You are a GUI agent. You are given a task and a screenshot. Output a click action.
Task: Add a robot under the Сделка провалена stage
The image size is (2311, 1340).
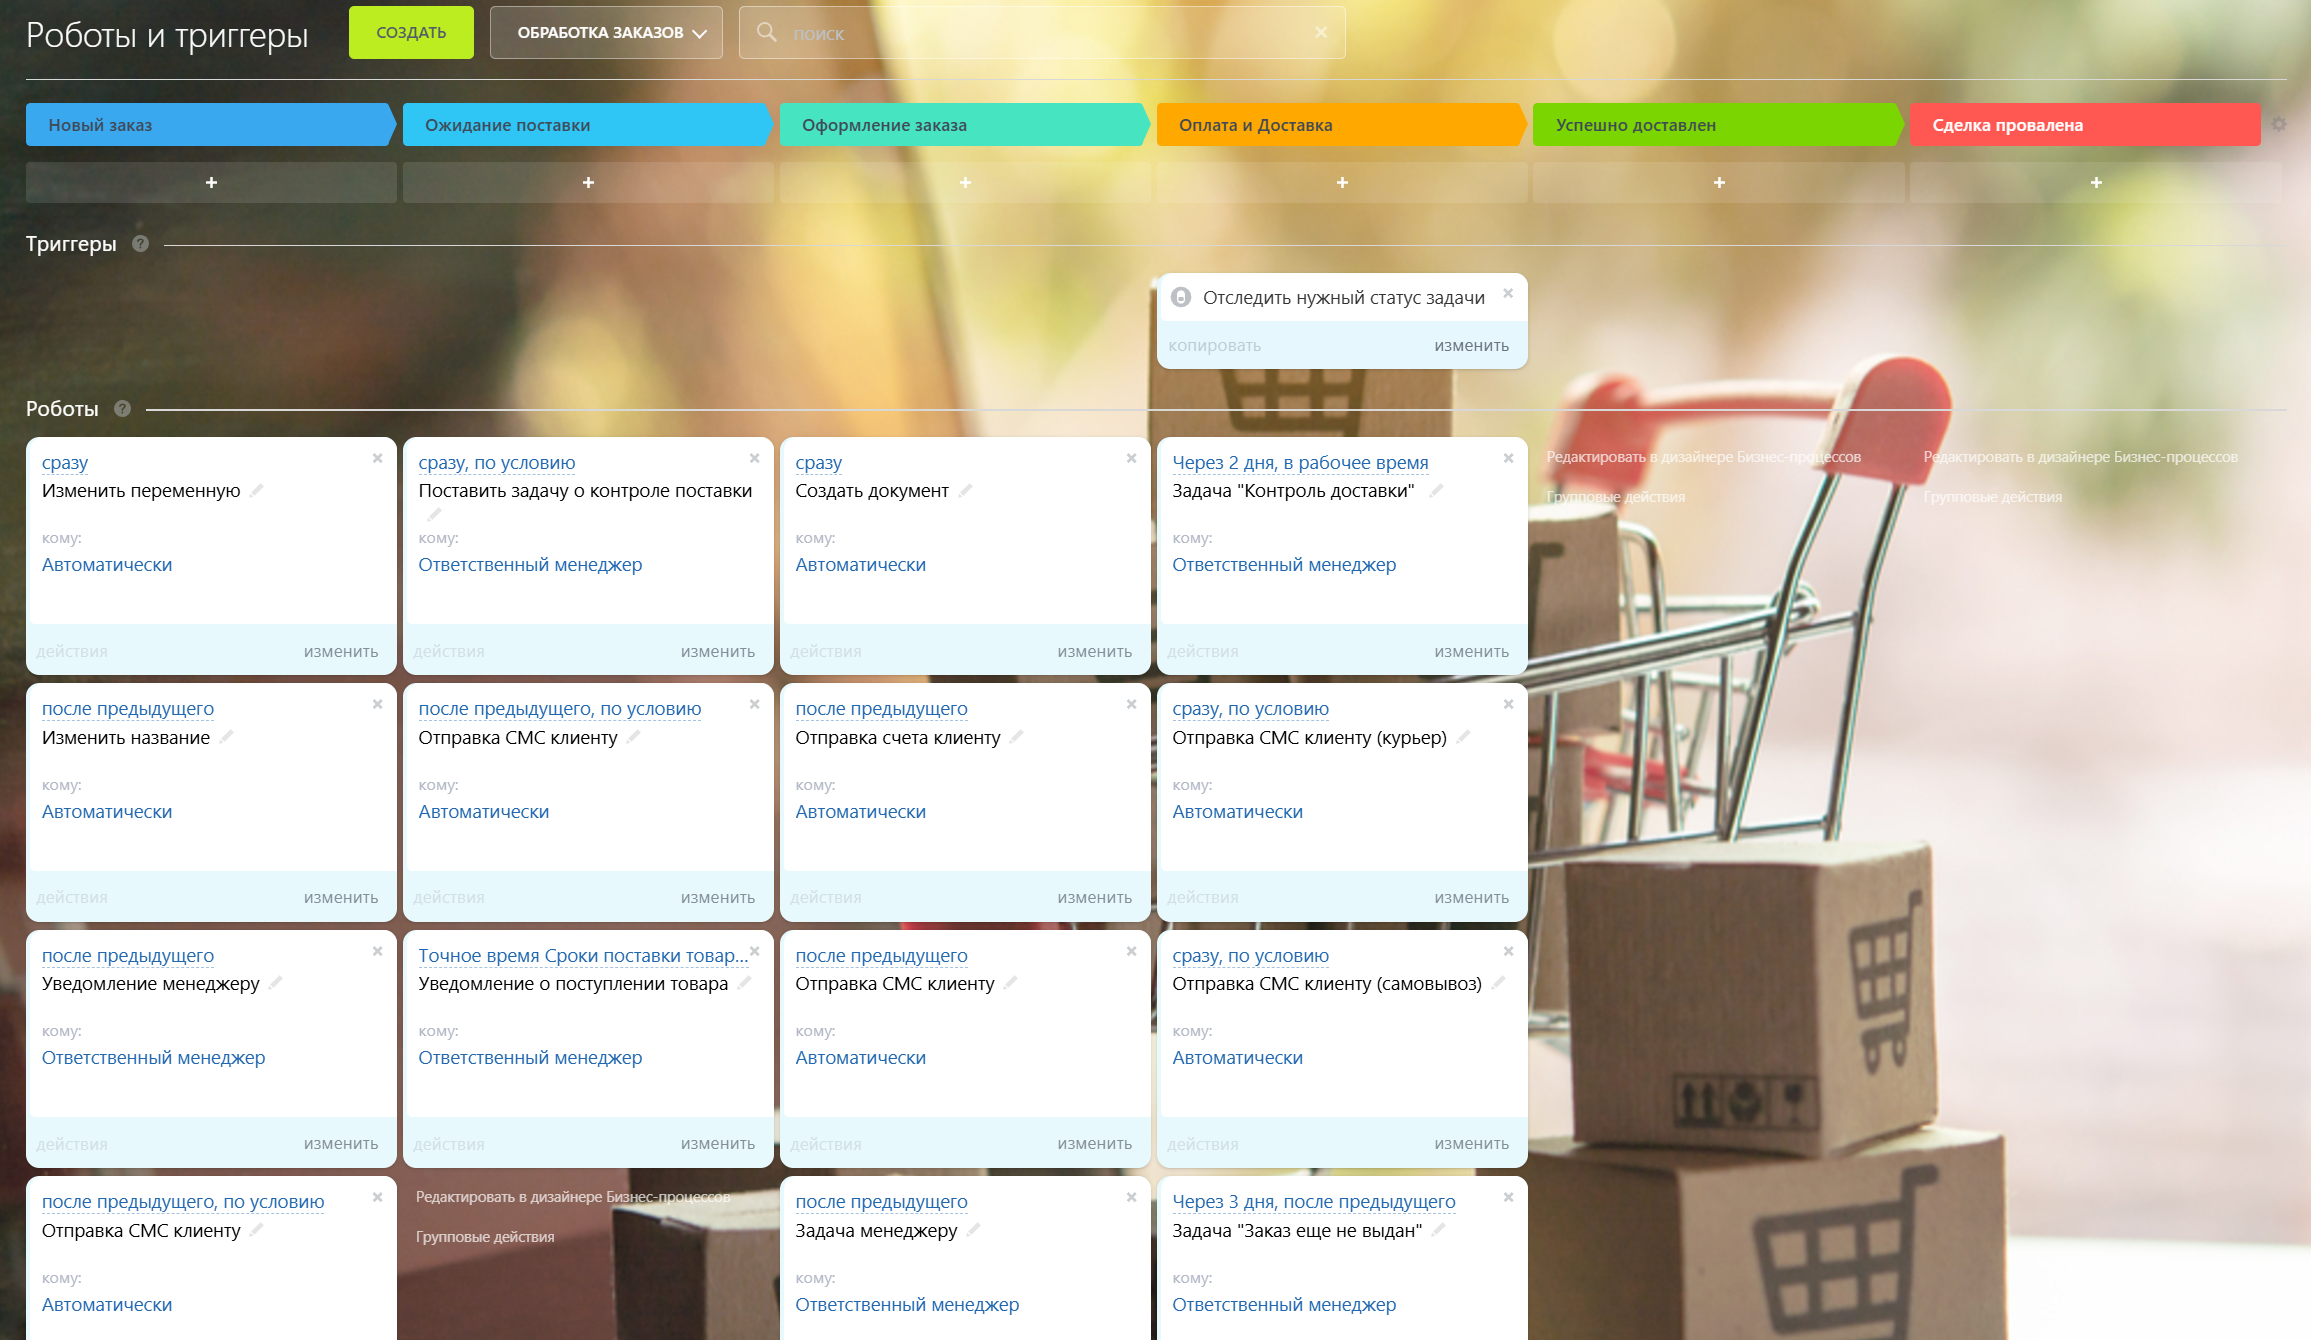(2096, 182)
